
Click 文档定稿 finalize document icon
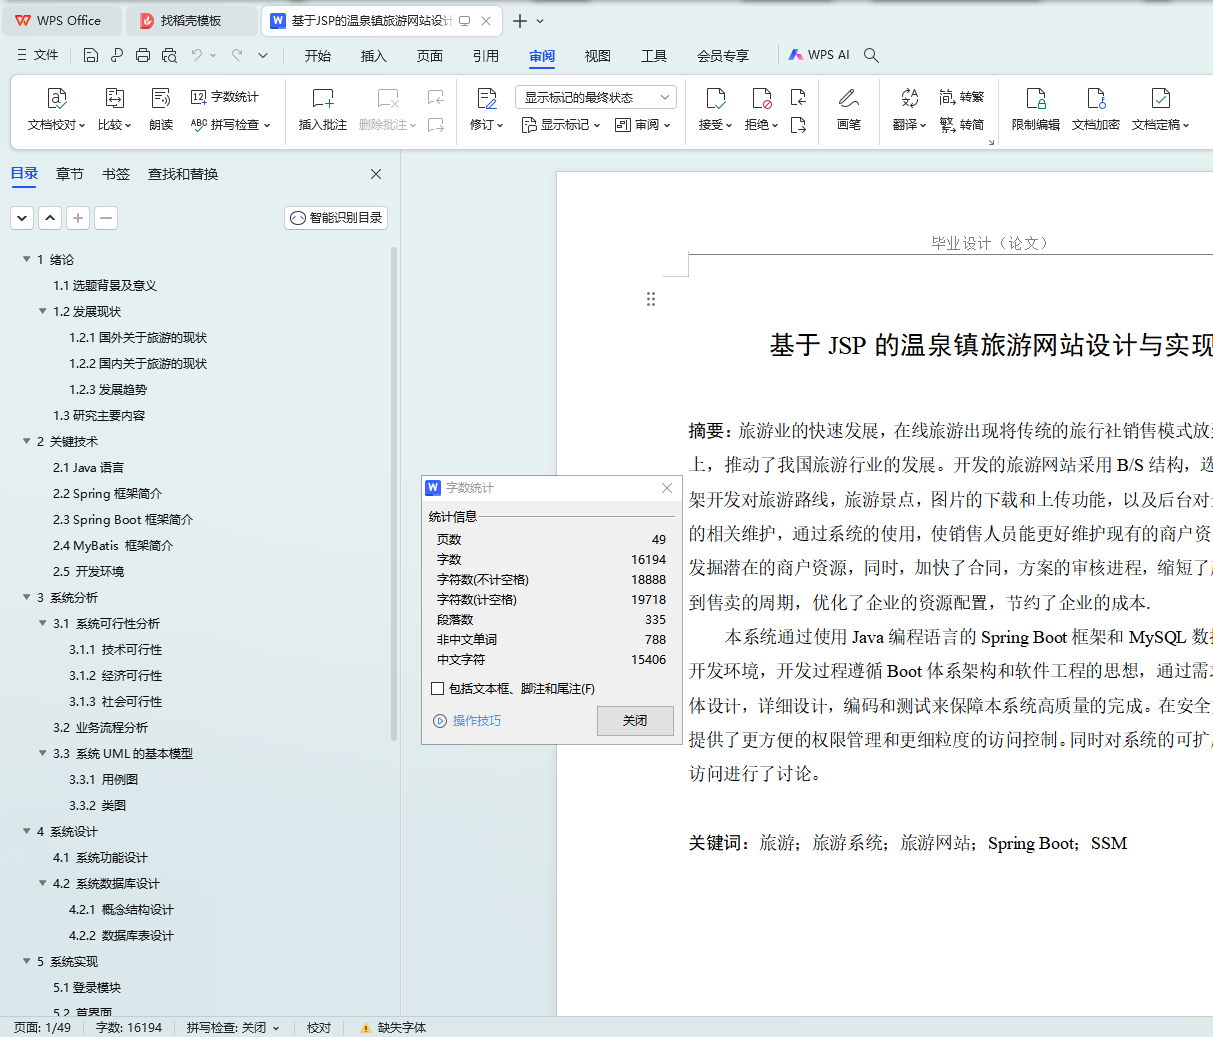1160,98
